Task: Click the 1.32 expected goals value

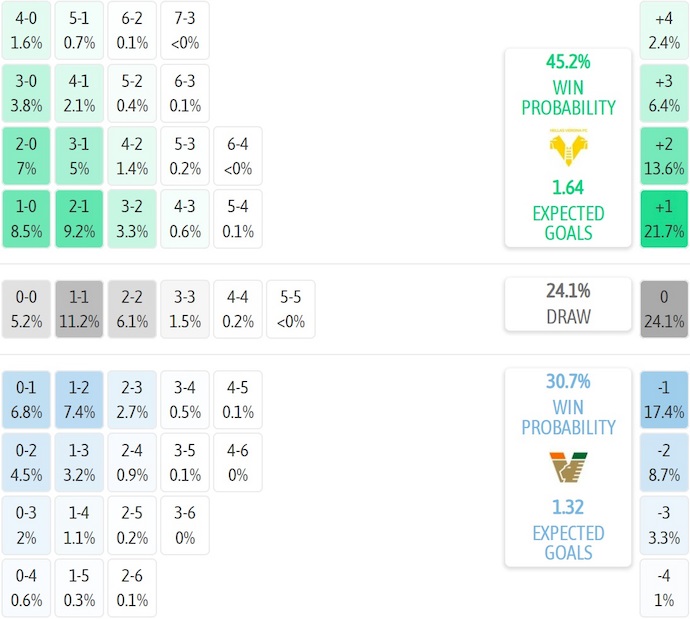Action: 567,507
